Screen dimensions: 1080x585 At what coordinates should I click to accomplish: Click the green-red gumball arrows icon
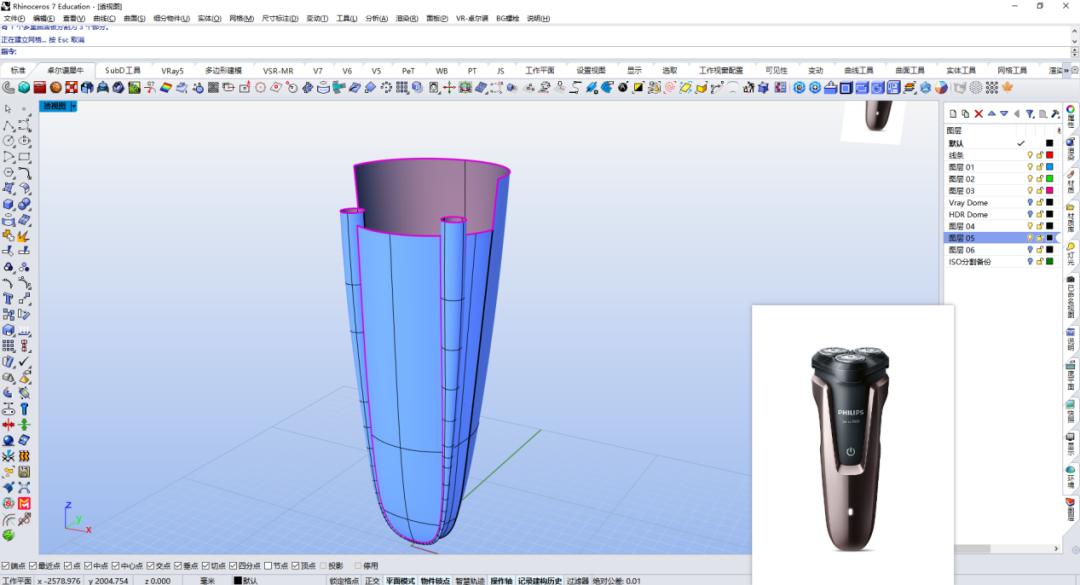click(x=449, y=88)
